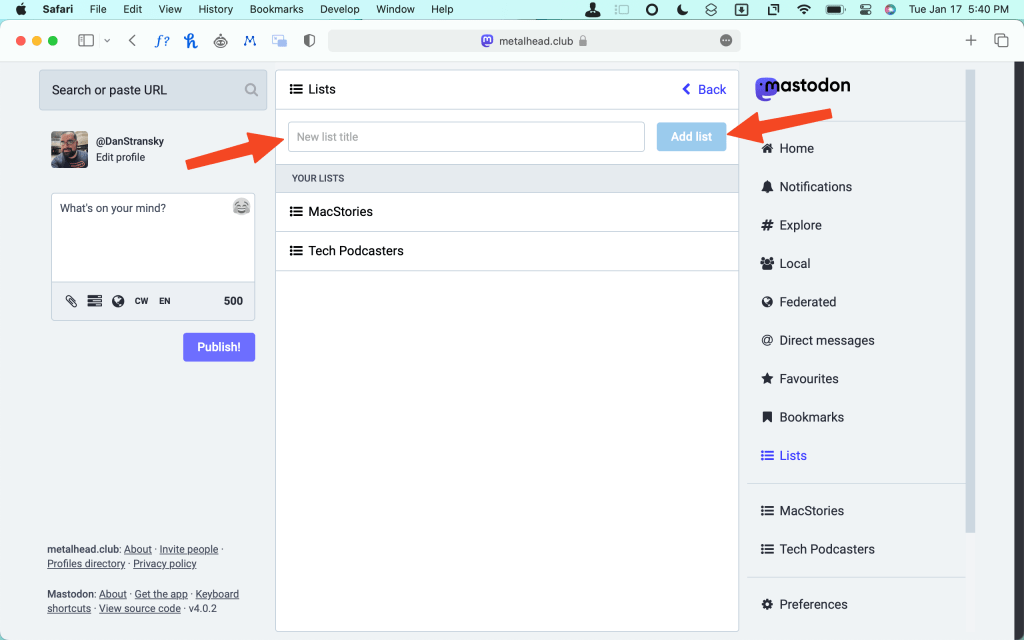
Task: Open Safari's tab layout chevron
Action: pyautogui.click(x=106, y=40)
